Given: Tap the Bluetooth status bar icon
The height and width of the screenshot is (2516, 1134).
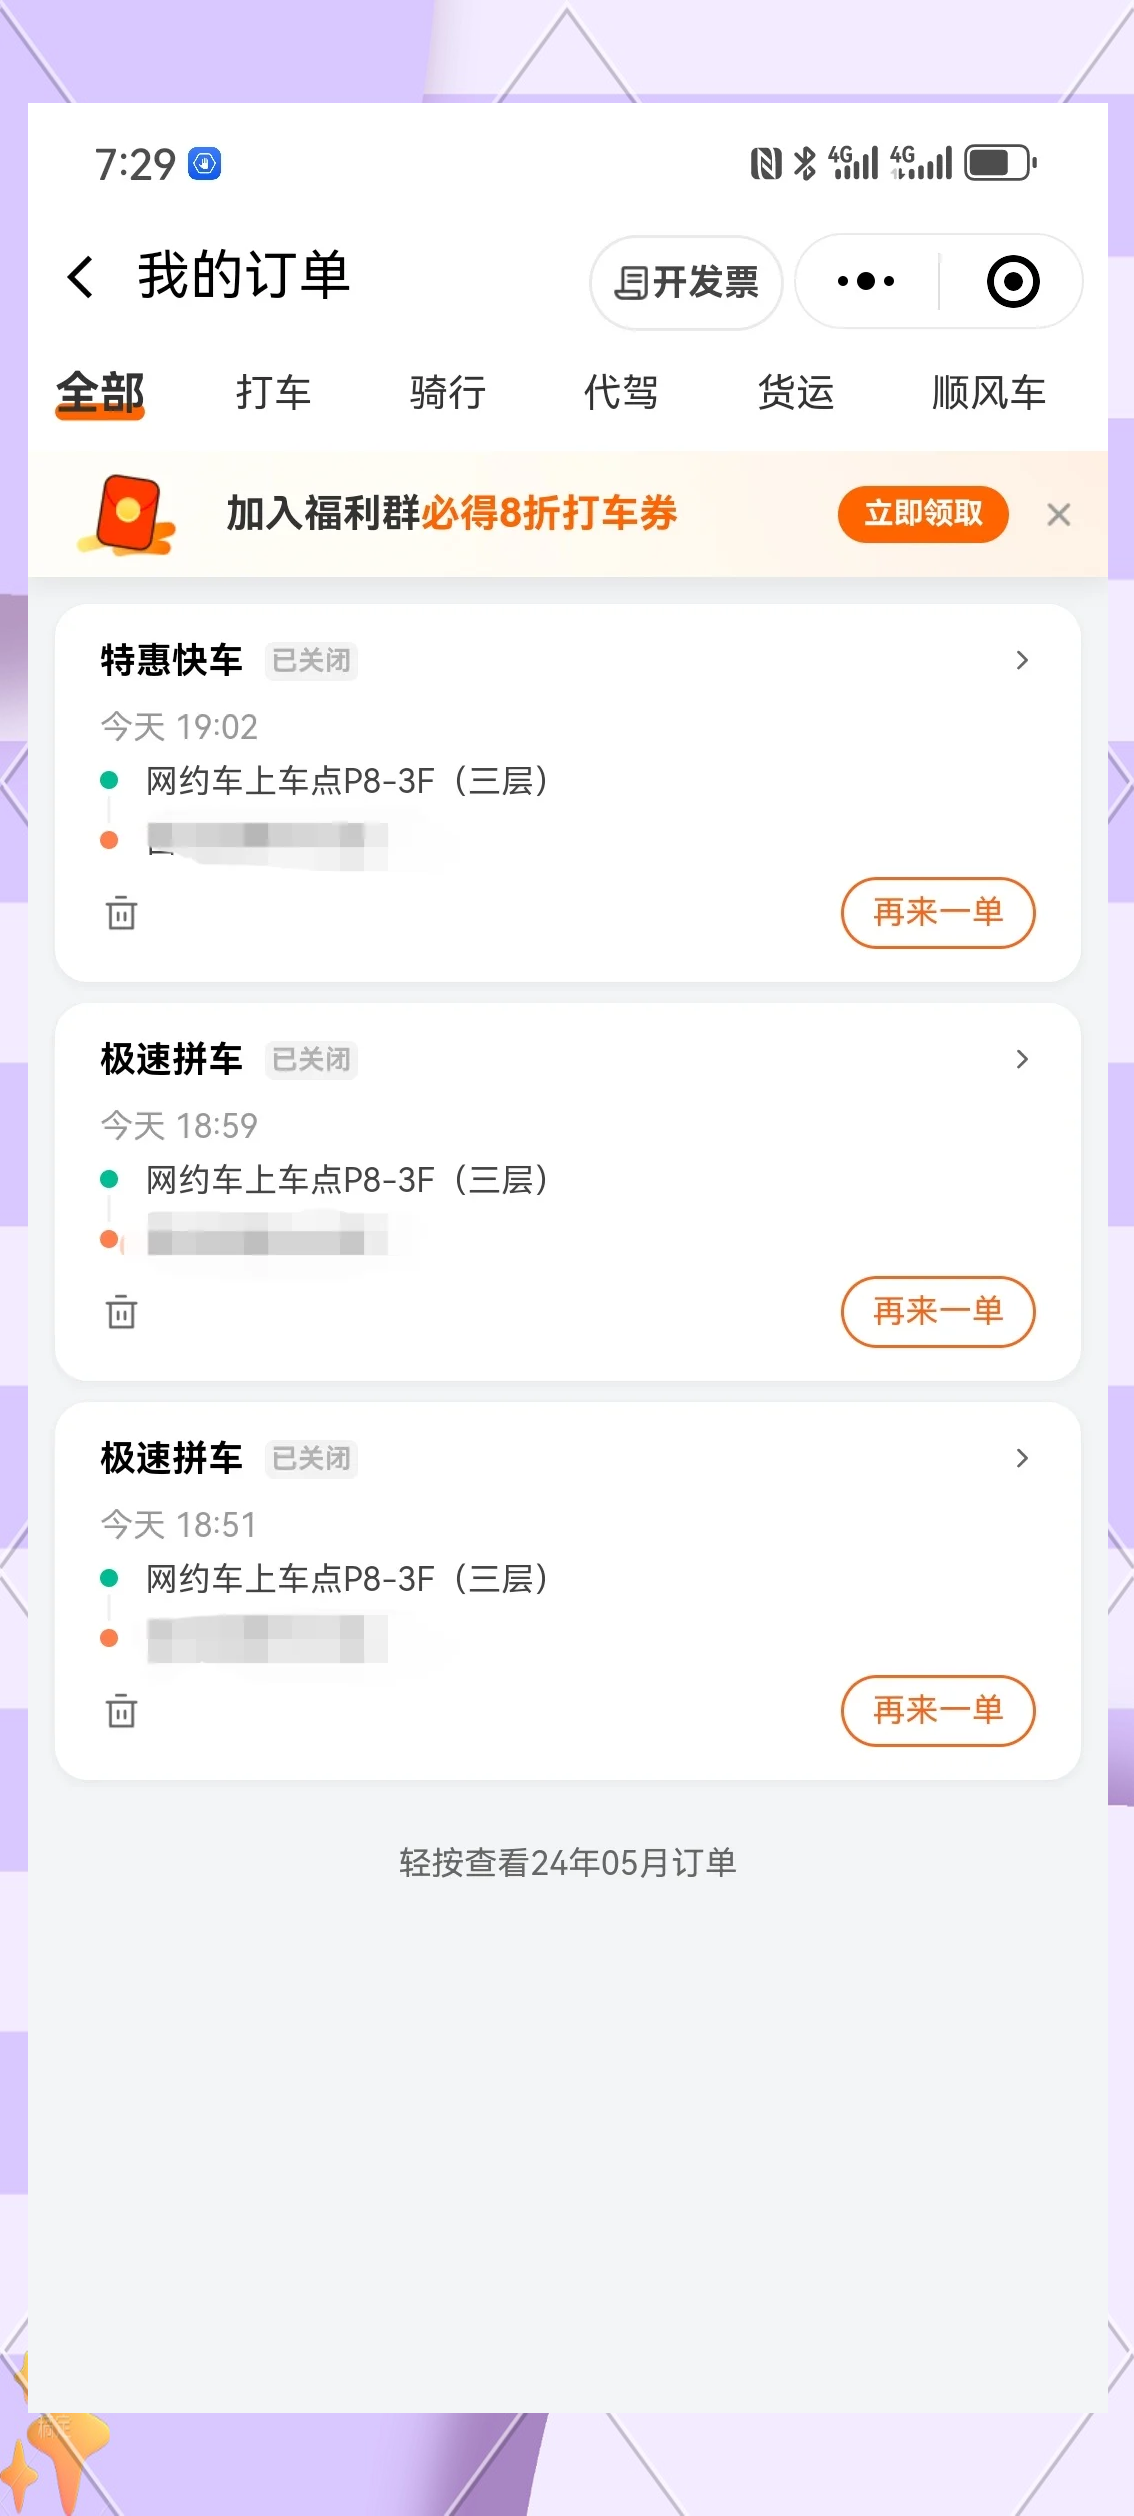Looking at the screenshot, I should click(805, 163).
